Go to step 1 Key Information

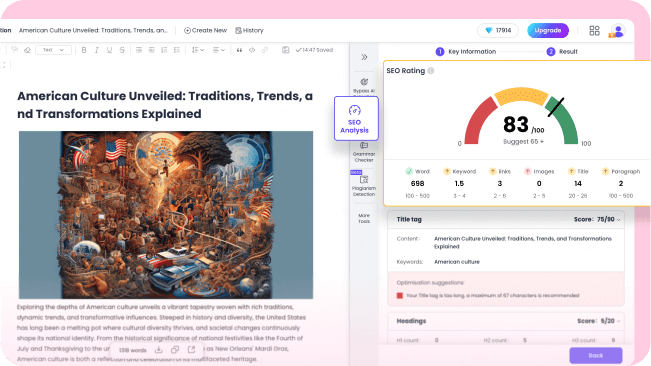pos(465,51)
